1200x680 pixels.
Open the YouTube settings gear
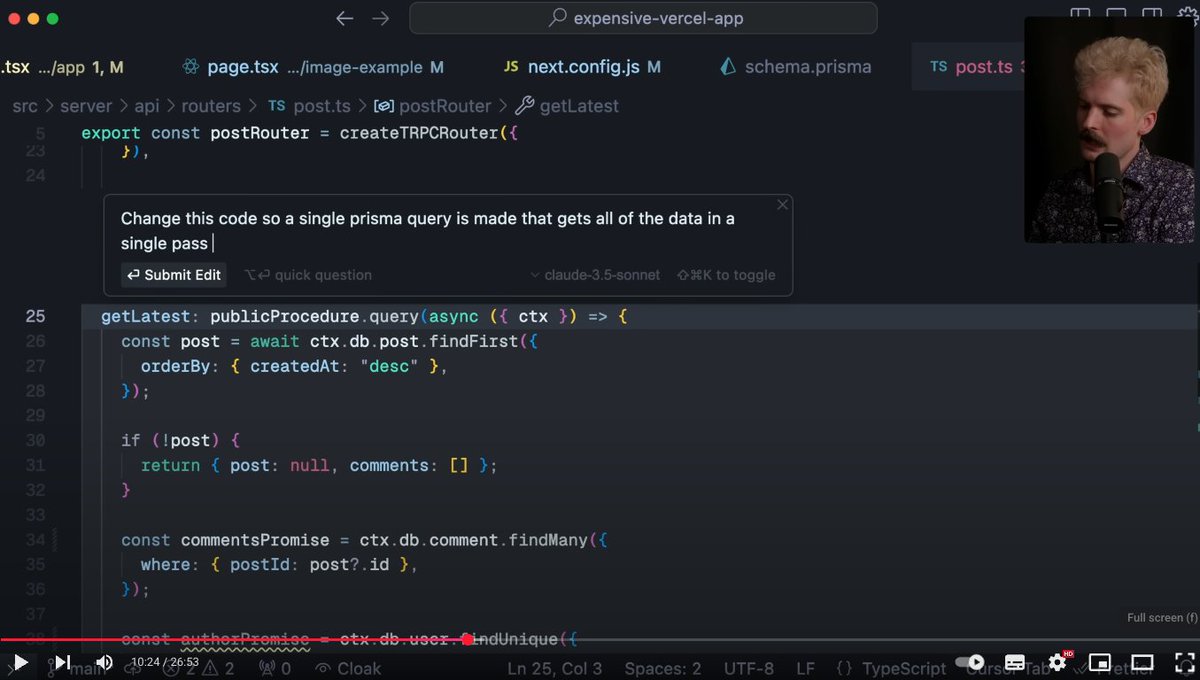click(1058, 662)
